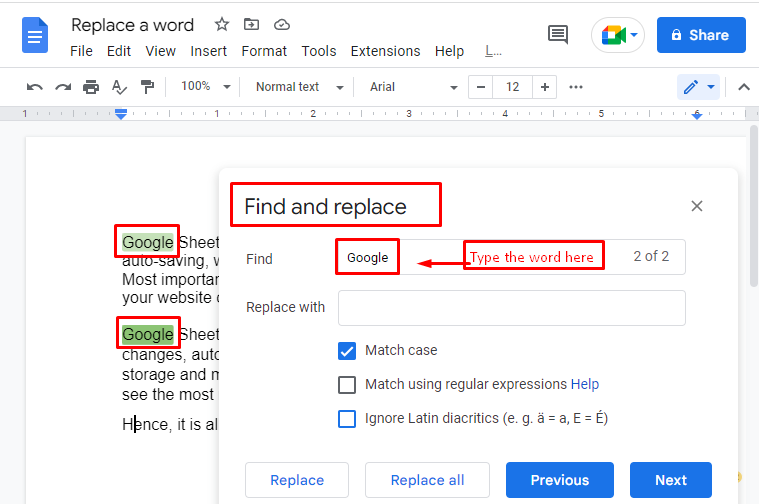This screenshot has width=759, height=504.
Task: Open the Tools menu
Action: (x=319, y=51)
